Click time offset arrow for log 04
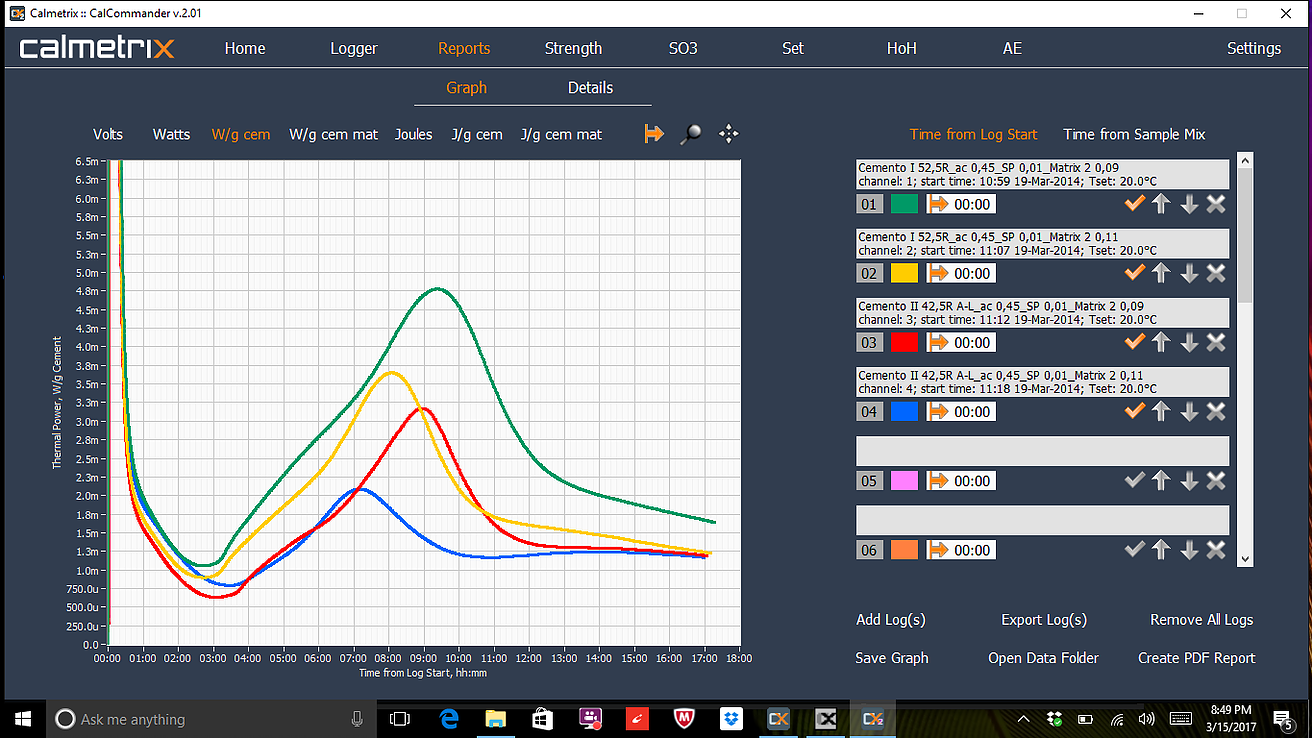The height and width of the screenshot is (738, 1312). (940, 412)
